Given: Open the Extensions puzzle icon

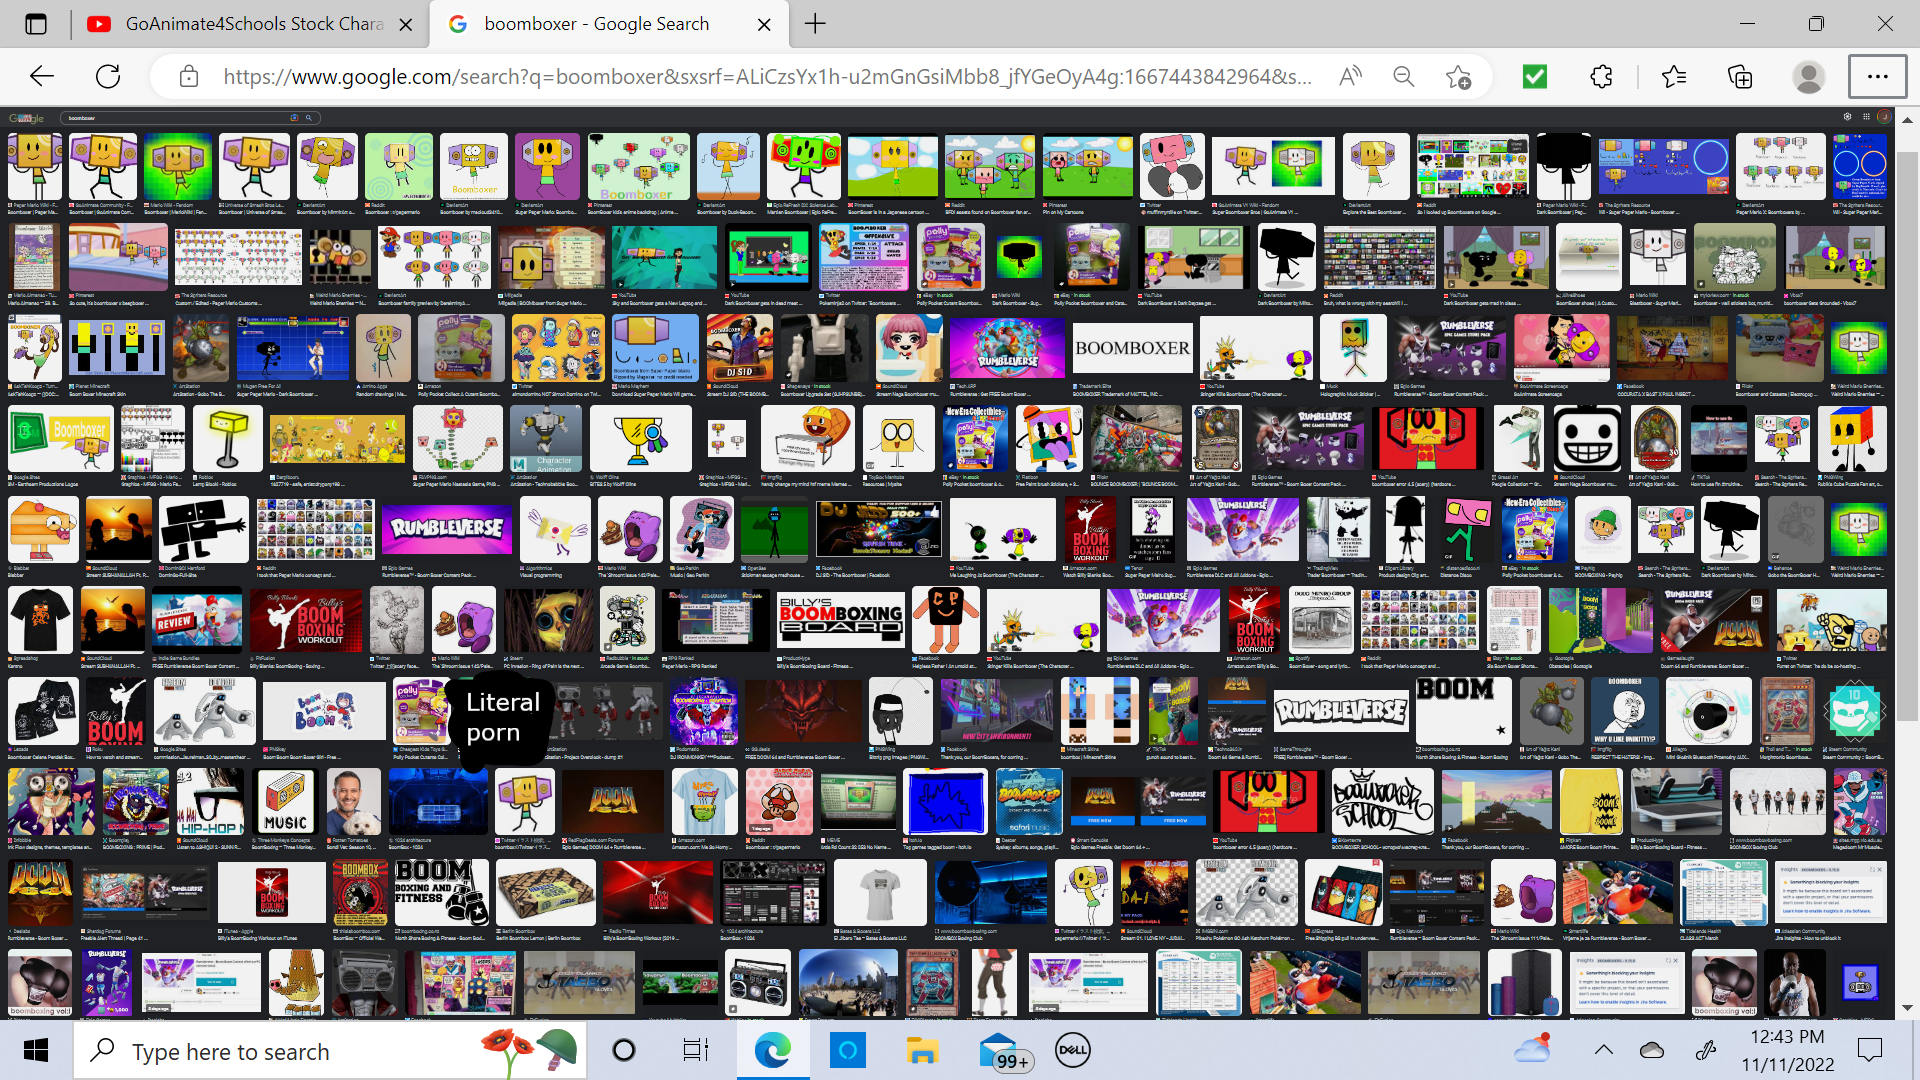Looking at the screenshot, I should click(1601, 77).
